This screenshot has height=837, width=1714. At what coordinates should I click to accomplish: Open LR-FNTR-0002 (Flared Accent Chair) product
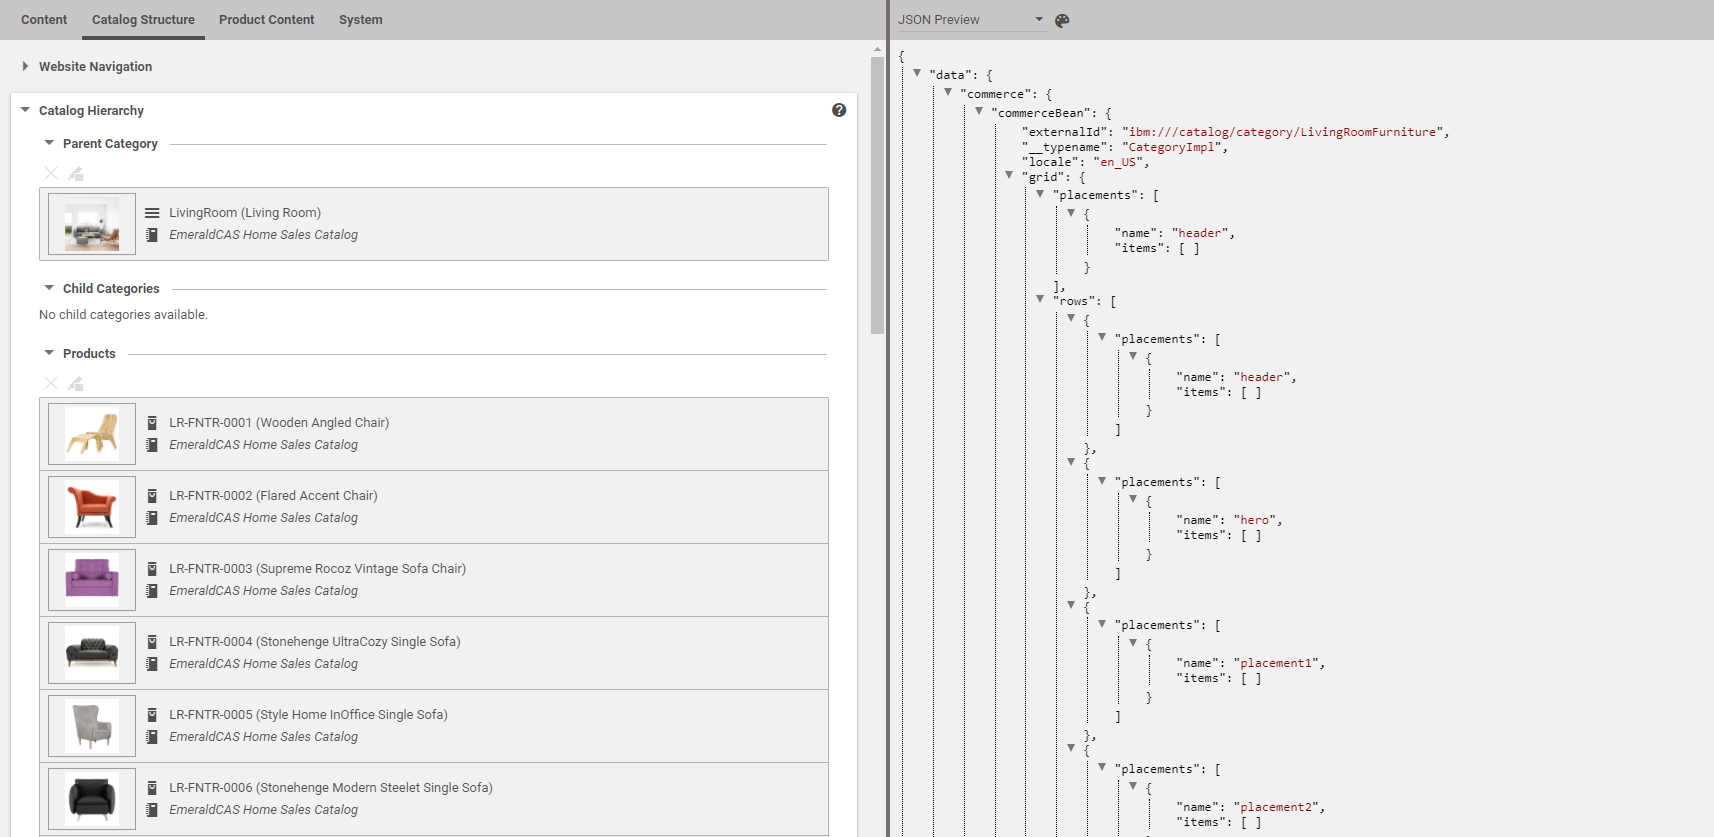(x=273, y=496)
